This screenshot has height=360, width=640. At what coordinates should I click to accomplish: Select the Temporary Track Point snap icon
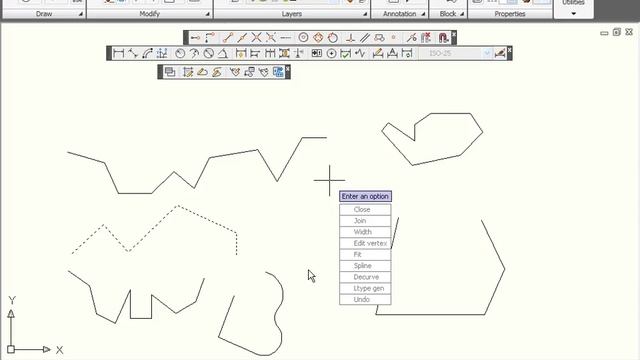point(195,38)
